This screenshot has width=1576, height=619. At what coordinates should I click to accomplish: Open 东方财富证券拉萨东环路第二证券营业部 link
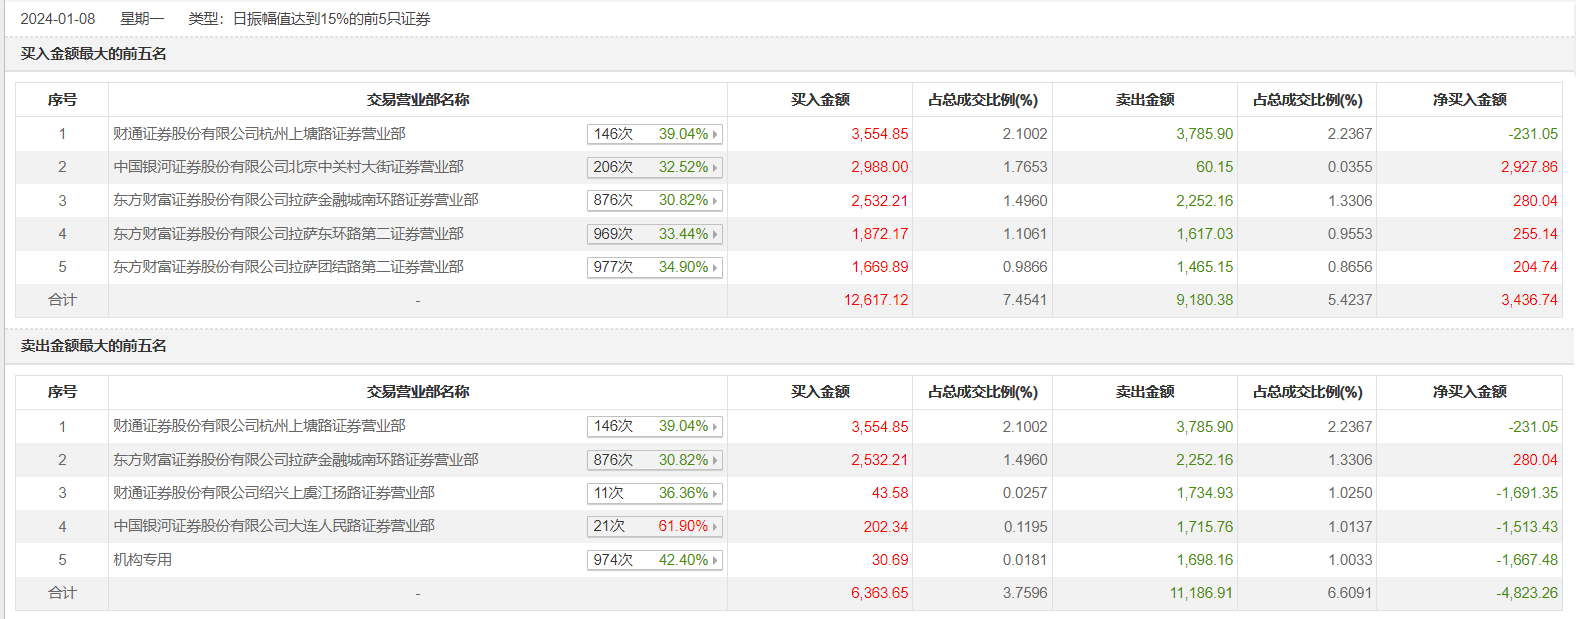pyautogui.click(x=288, y=234)
